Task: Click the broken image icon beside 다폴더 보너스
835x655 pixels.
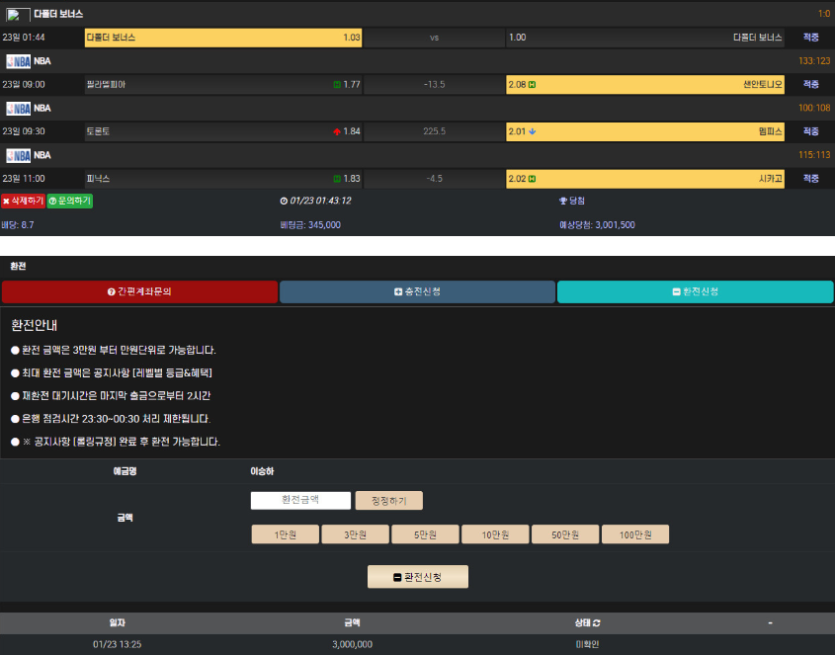Action: pos(18,15)
